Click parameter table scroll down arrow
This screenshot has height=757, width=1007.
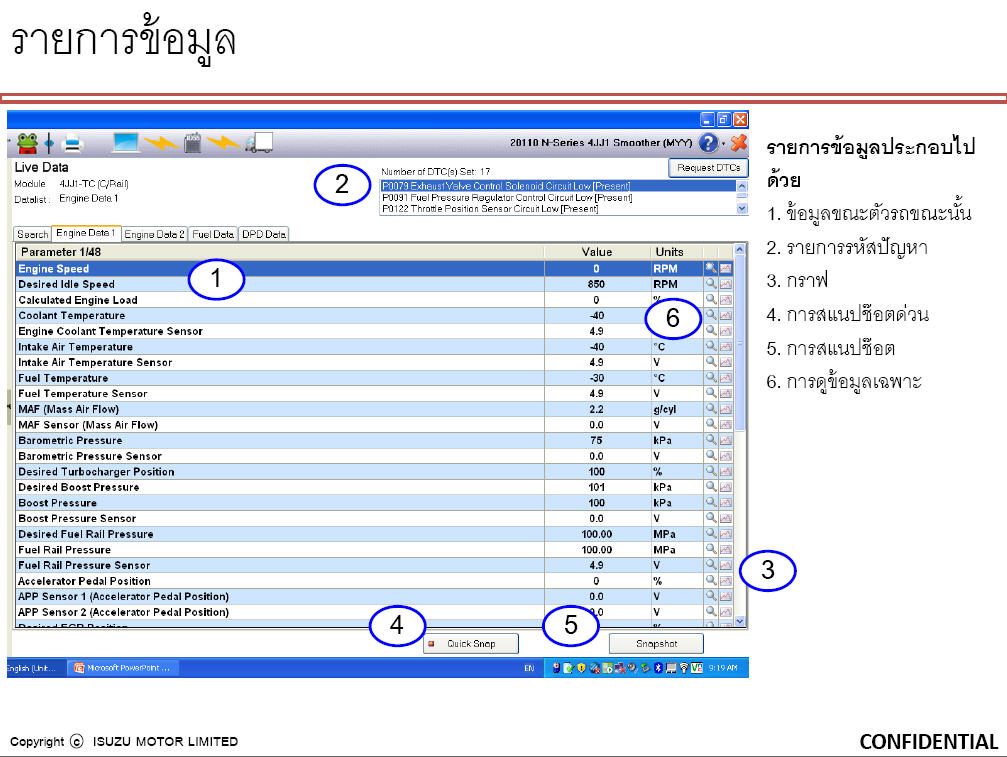740,621
